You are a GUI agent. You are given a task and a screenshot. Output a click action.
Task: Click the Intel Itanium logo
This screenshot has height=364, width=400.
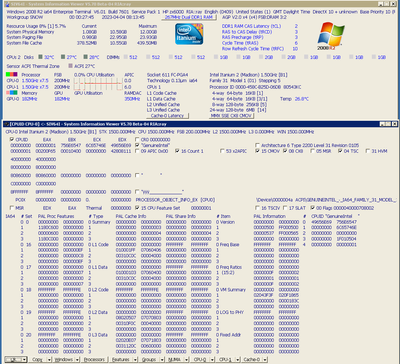pos(189,34)
